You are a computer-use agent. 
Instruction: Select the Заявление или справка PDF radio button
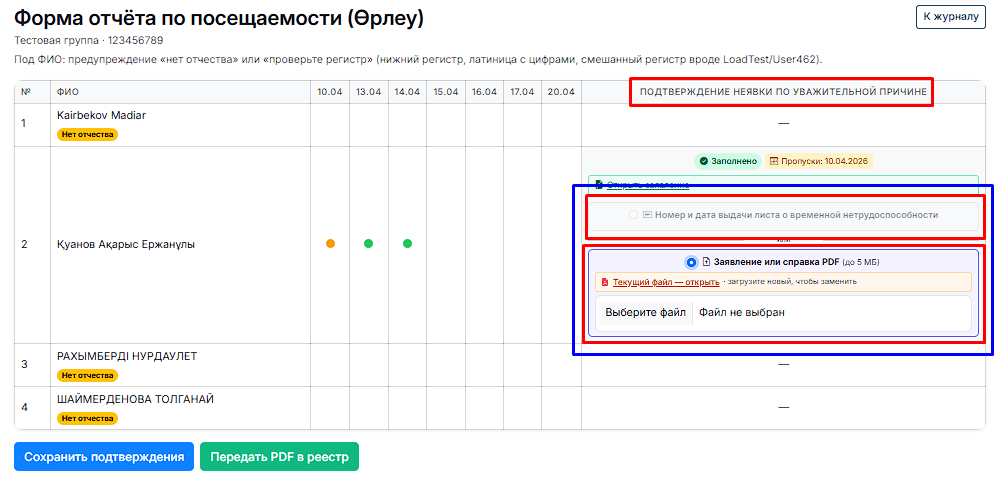pos(691,262)
